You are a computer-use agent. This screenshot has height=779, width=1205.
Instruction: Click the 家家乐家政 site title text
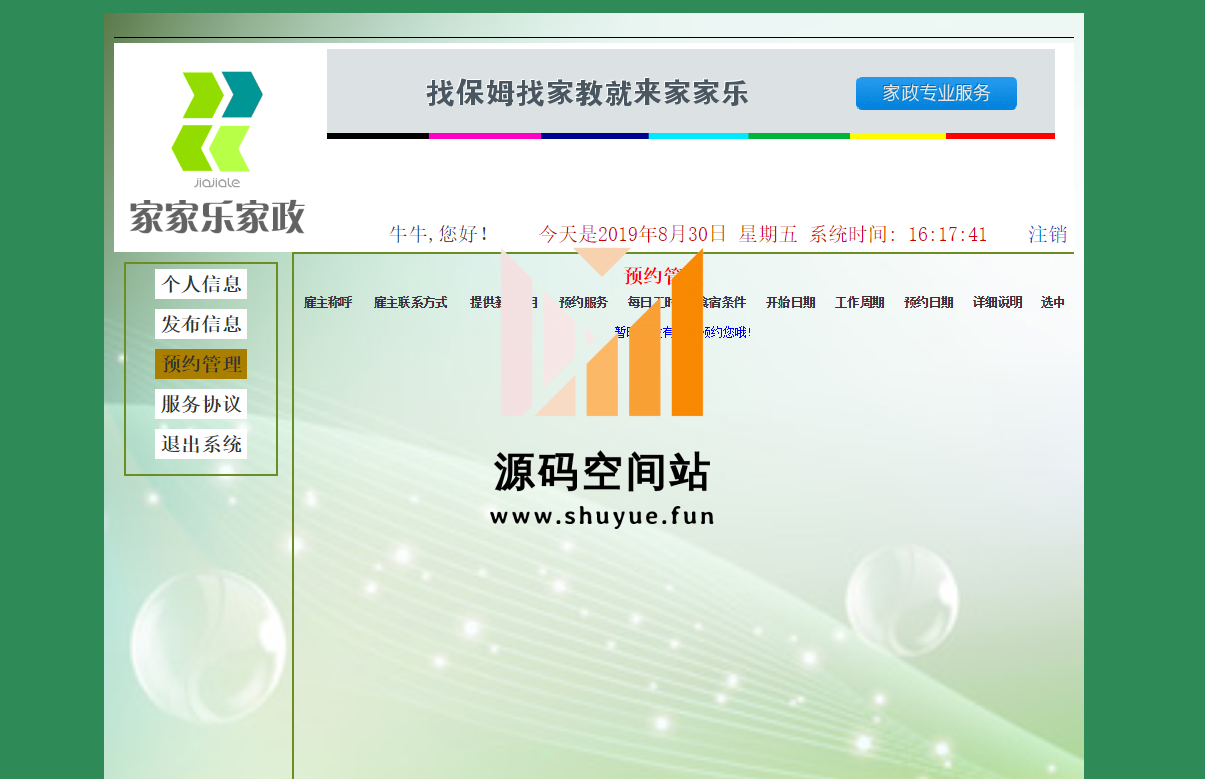[216, 217]
